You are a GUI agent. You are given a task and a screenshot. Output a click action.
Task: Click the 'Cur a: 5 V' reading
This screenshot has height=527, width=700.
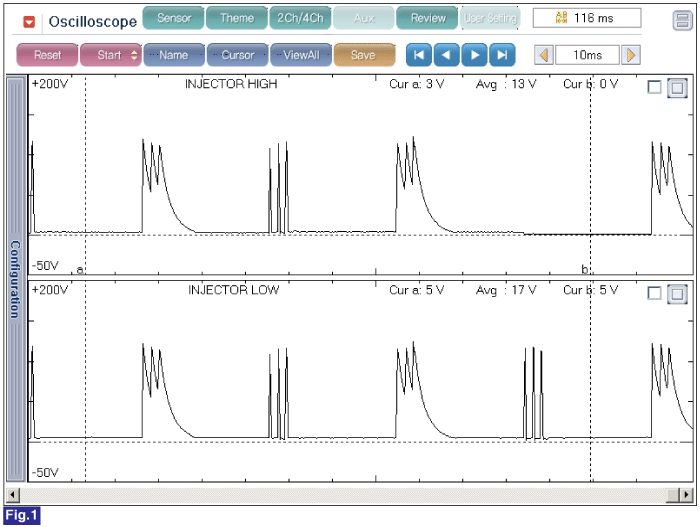point(417,290)
